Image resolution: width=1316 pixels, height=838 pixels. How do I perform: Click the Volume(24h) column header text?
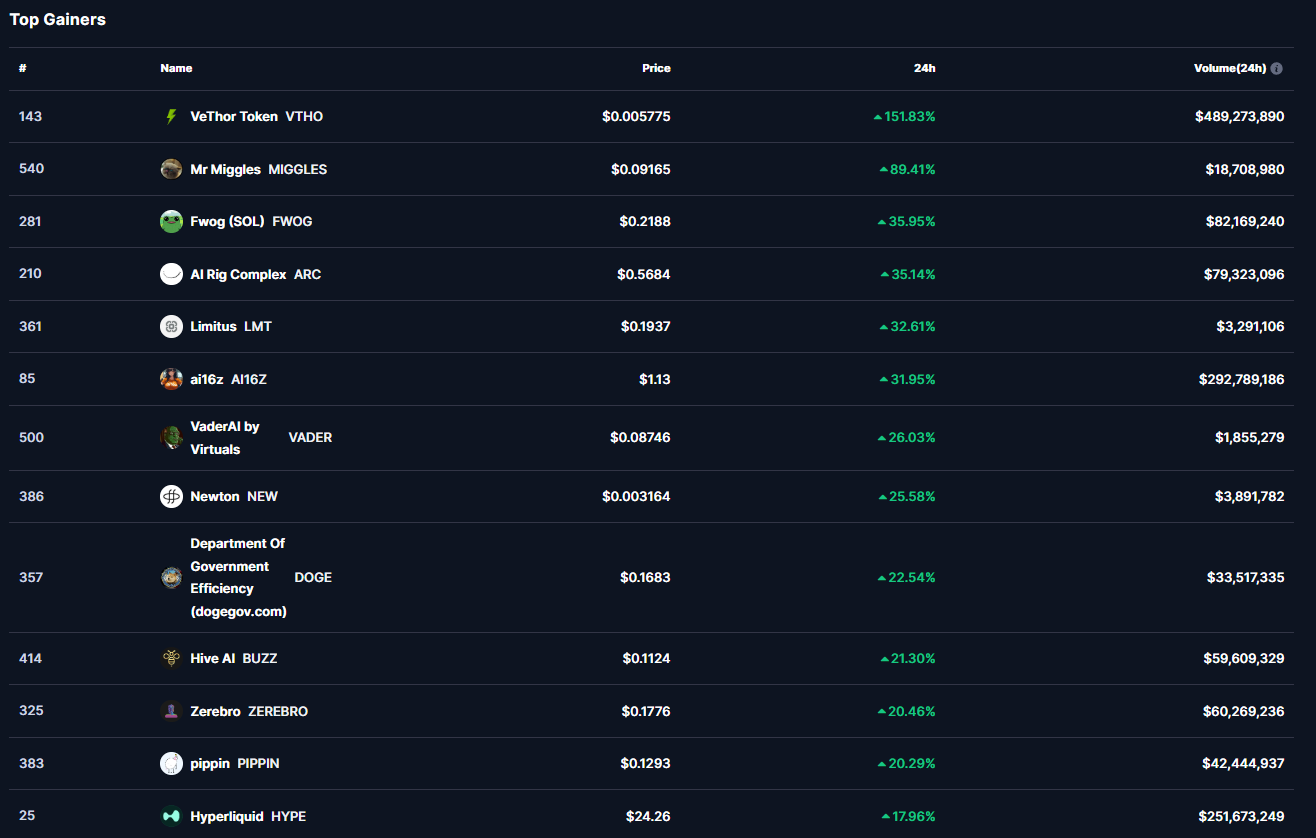pyautogui.click(x=1229, y=68)
